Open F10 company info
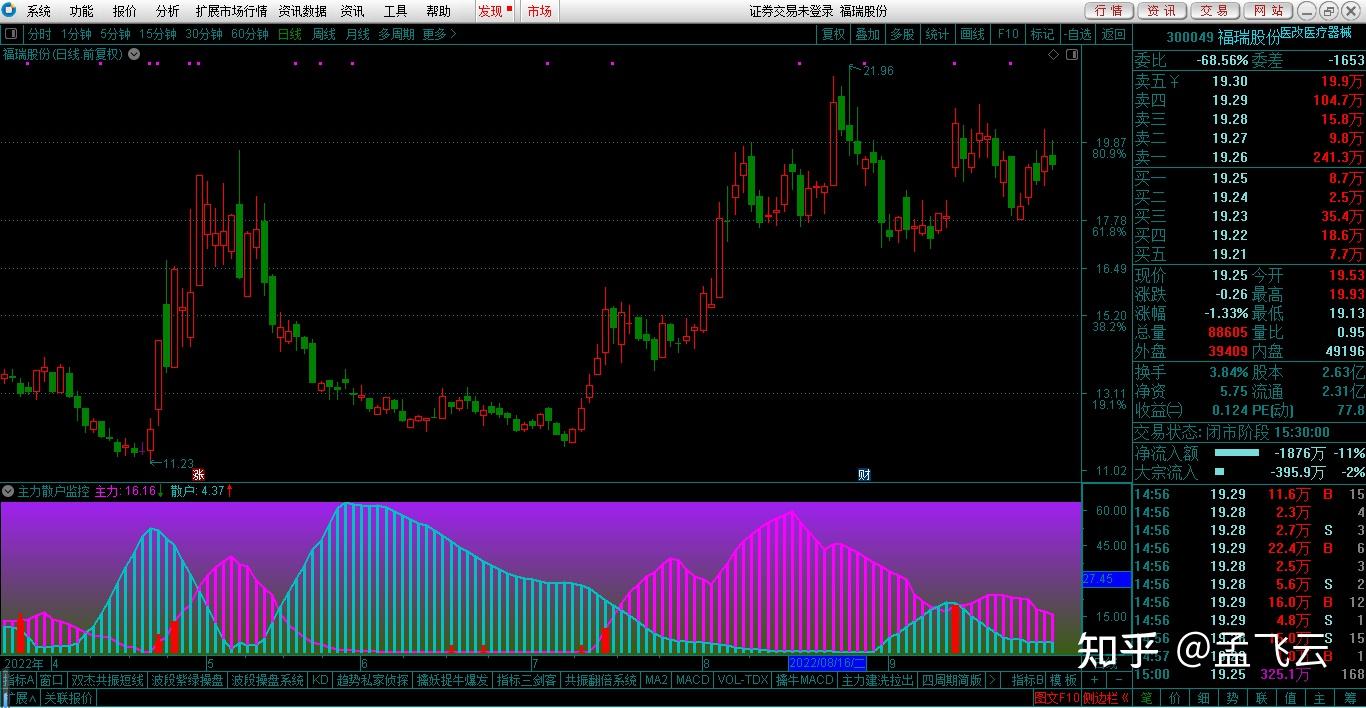Viewport: 1366px width, 708px height. pos(1007,34)
